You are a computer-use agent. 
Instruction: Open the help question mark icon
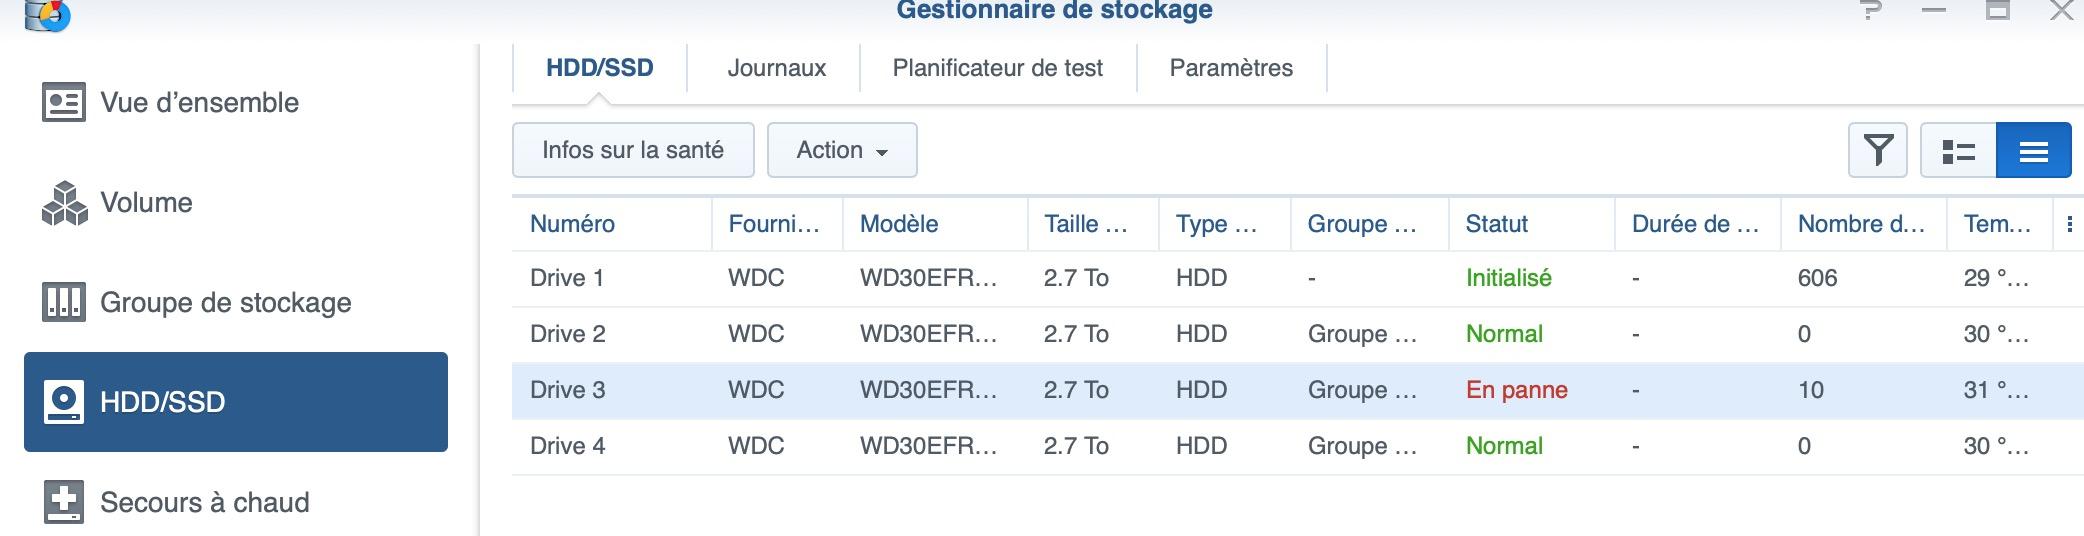1870,12
